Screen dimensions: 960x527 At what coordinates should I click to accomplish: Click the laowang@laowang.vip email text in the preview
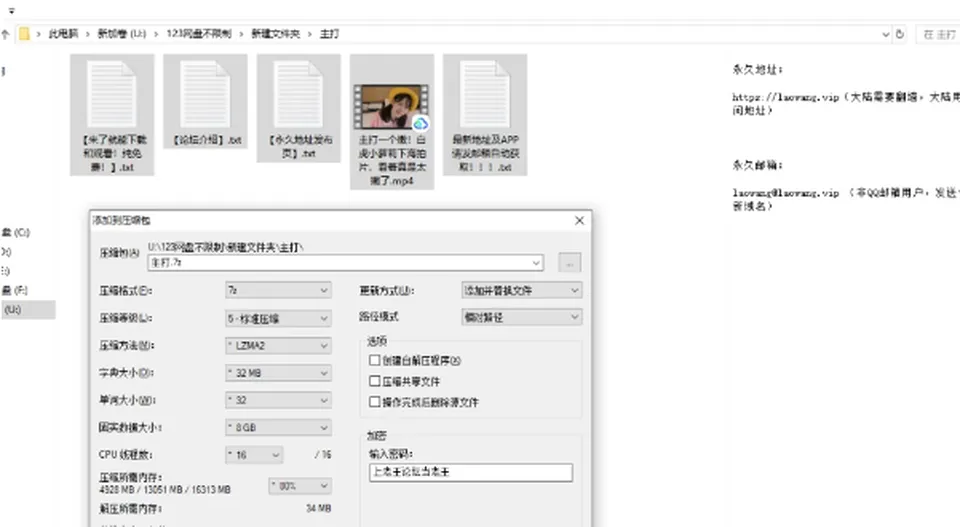pos(786,193)
